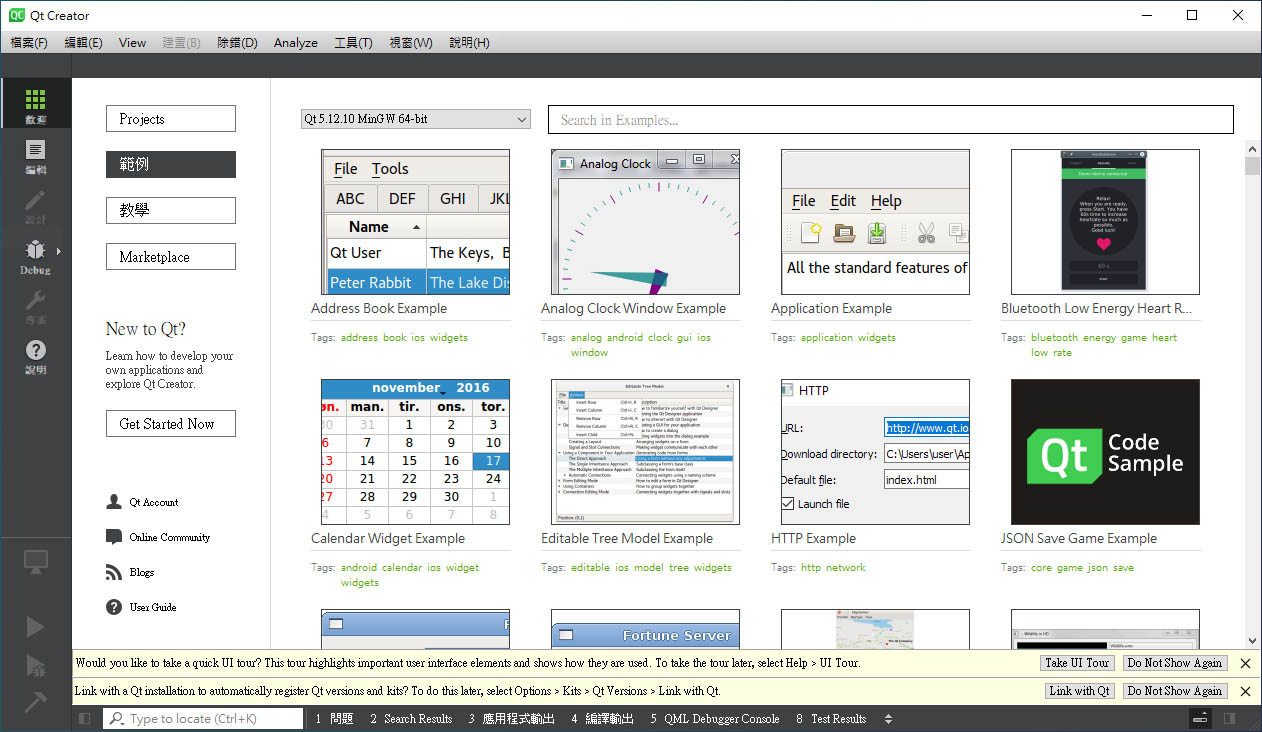
Task: Select the 教學 tutorials button
Action: [x=171, y=211]
